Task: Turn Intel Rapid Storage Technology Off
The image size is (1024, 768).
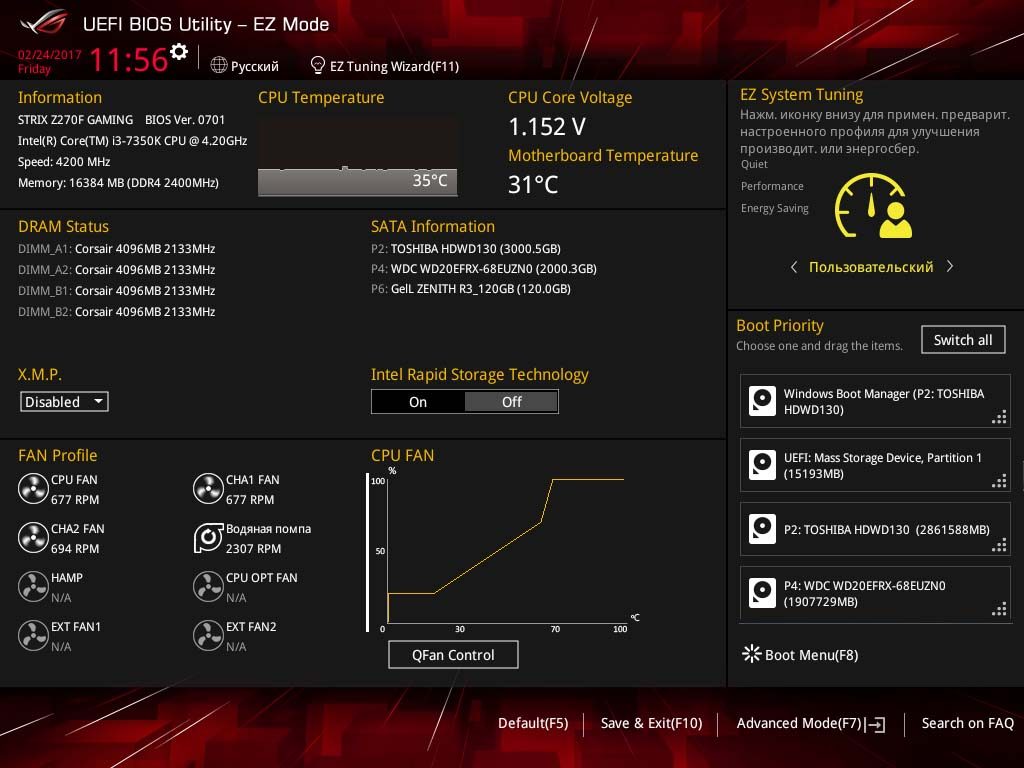Action: coord(511,402)
